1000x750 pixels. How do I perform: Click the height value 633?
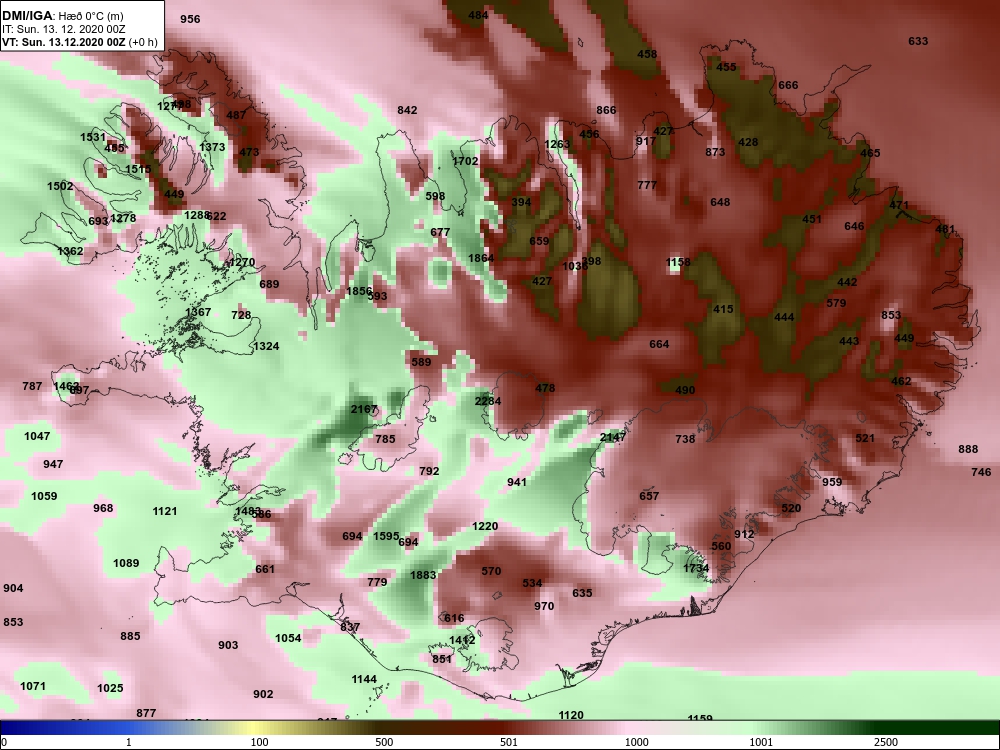[x=918, y=41]
